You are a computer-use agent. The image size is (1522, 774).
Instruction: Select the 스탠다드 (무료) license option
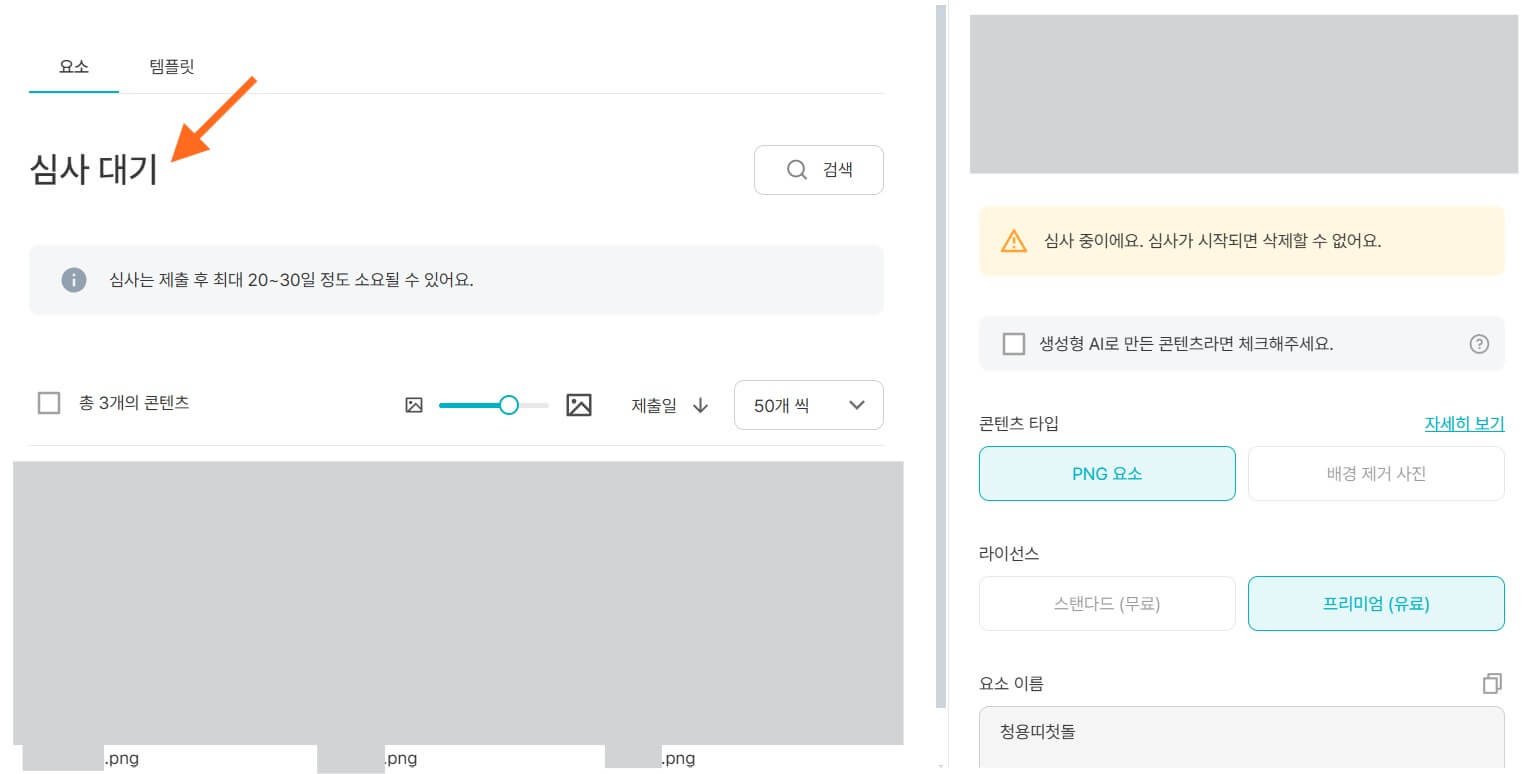tap(1107, 603)
